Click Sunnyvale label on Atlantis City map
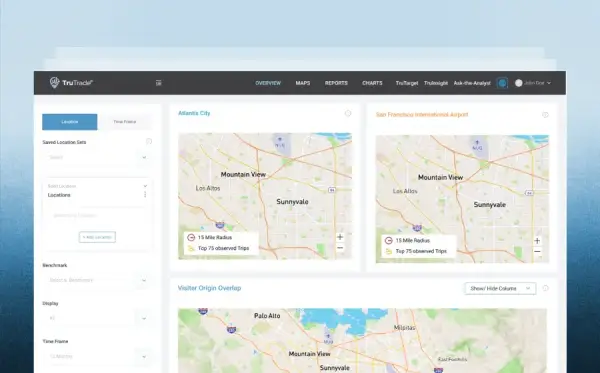Image resolution: width=600 pixels, height=373 pixels. tap(292, 202)
